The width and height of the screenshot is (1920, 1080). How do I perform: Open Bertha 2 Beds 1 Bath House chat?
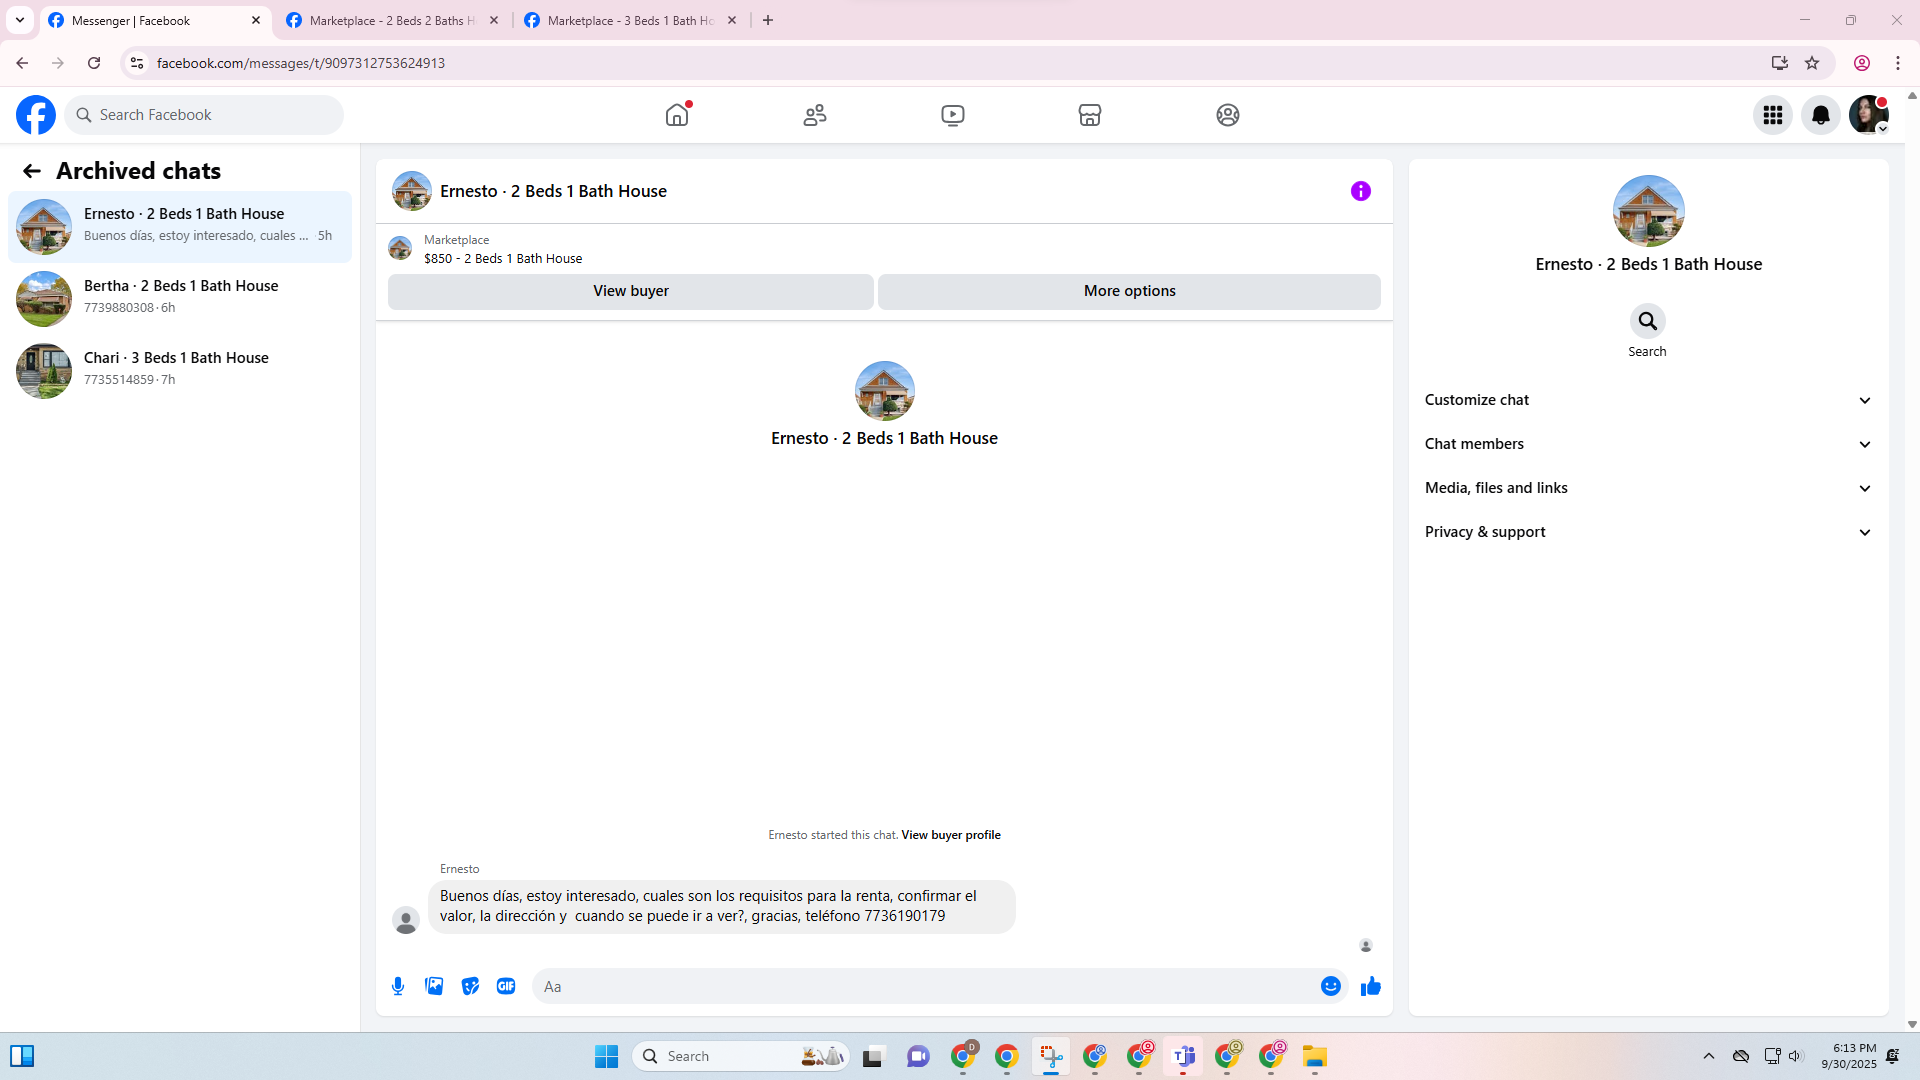click(x=180, y=297)
